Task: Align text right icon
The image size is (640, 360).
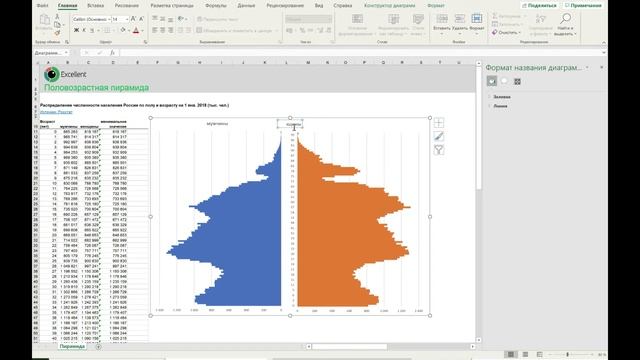Action: pyautogui.click(x=170, y=30)
